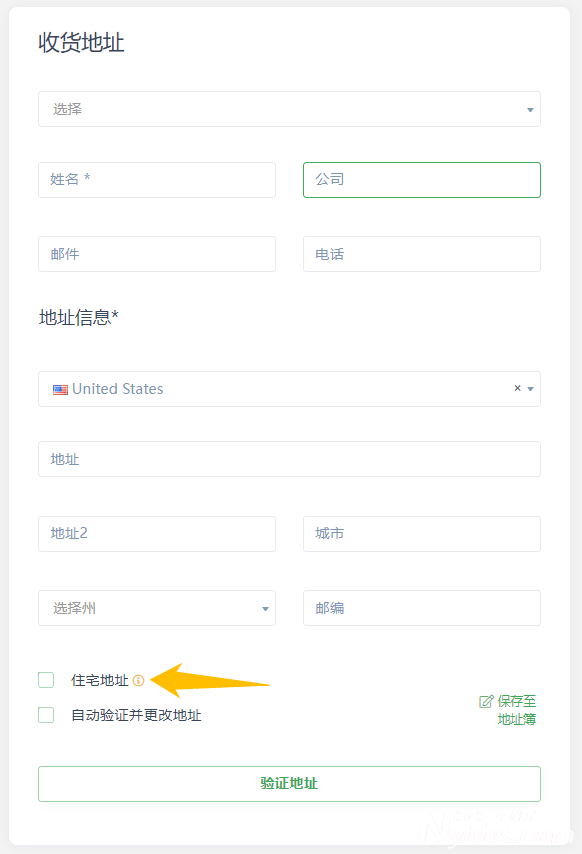
Task: Enable the 住宅地址 checkbox
Action: [x=45, y=680]
